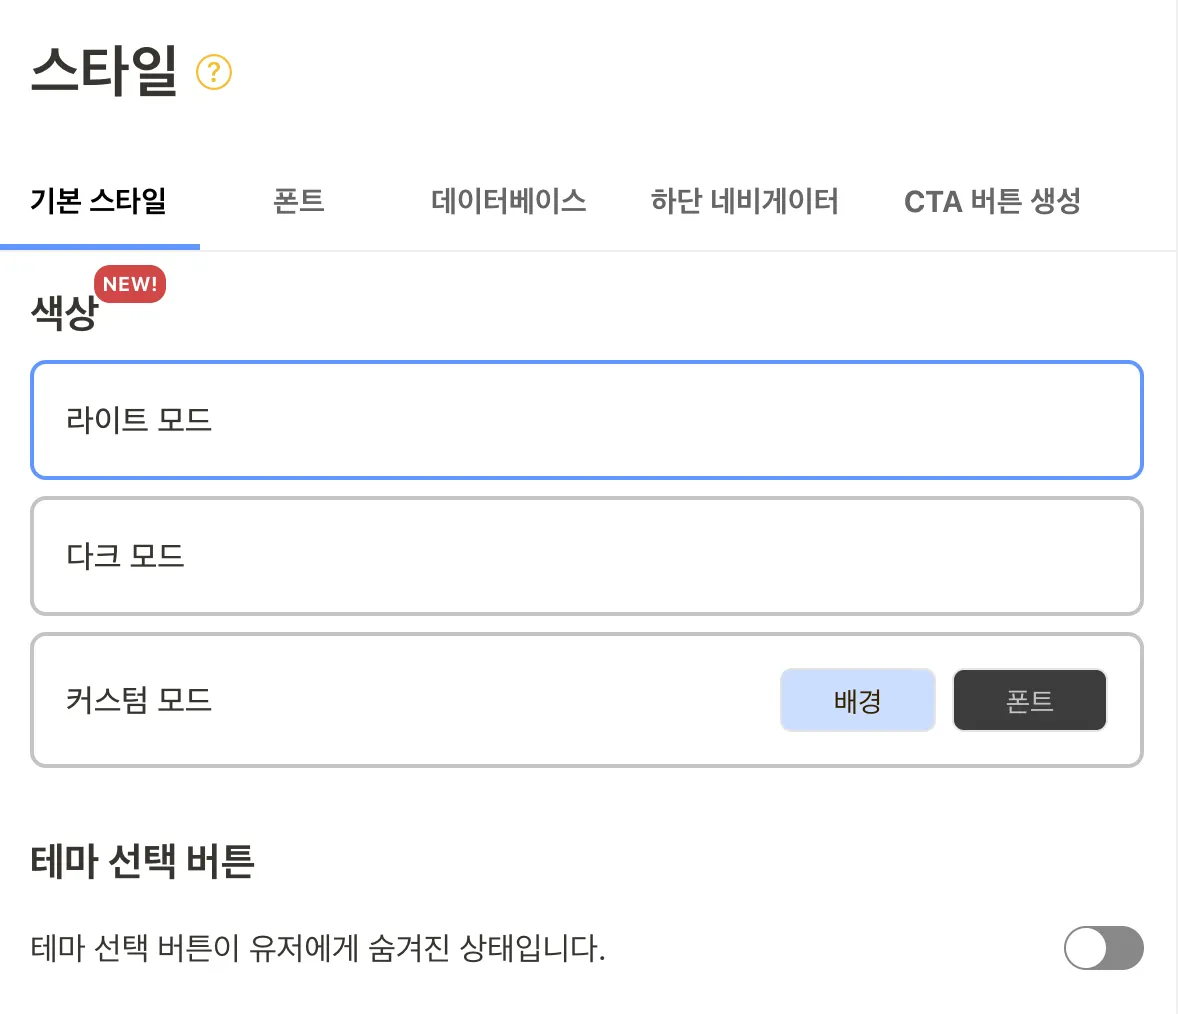Click the yellow help question mark icon
The image size is (1178, 1014).
pos(214,73)
